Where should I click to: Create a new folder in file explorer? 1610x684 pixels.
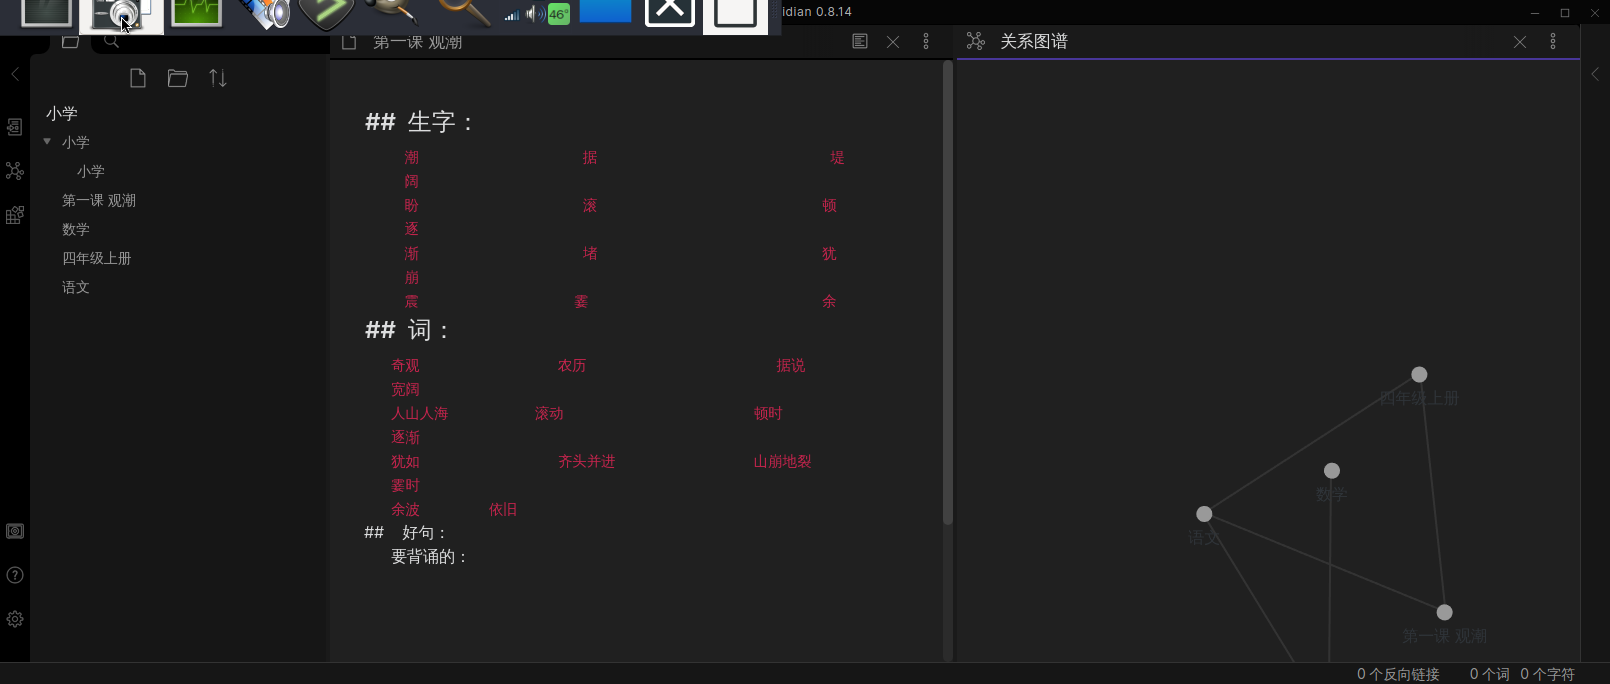pos(178,78)
